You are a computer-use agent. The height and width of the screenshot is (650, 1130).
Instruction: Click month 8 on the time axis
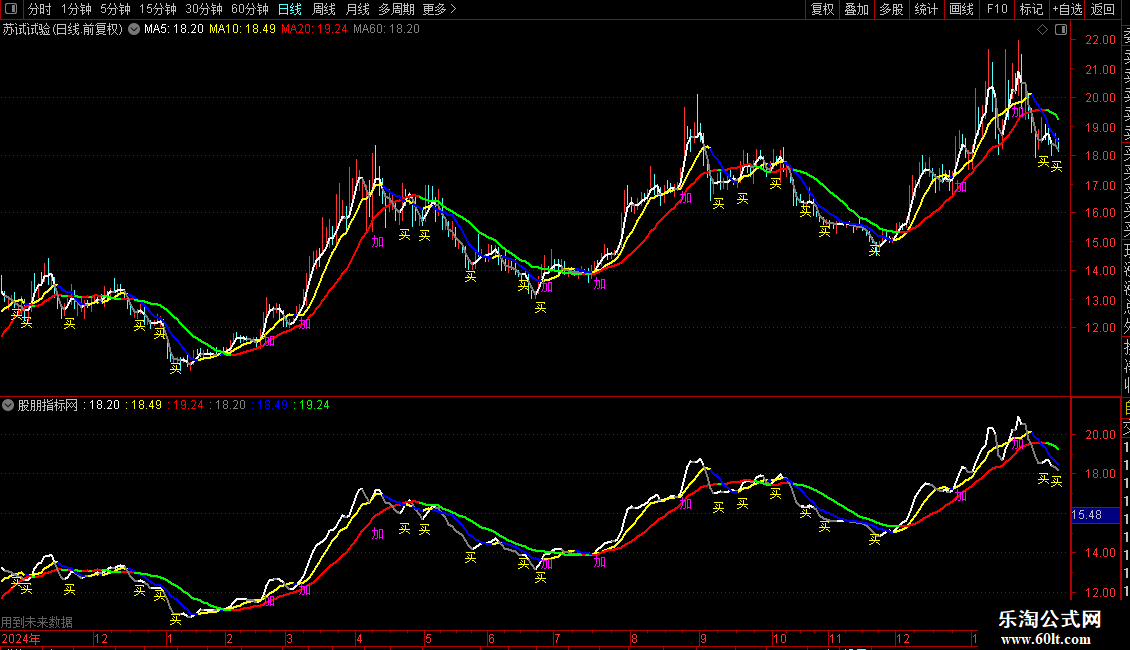click(x=634, y=638)
